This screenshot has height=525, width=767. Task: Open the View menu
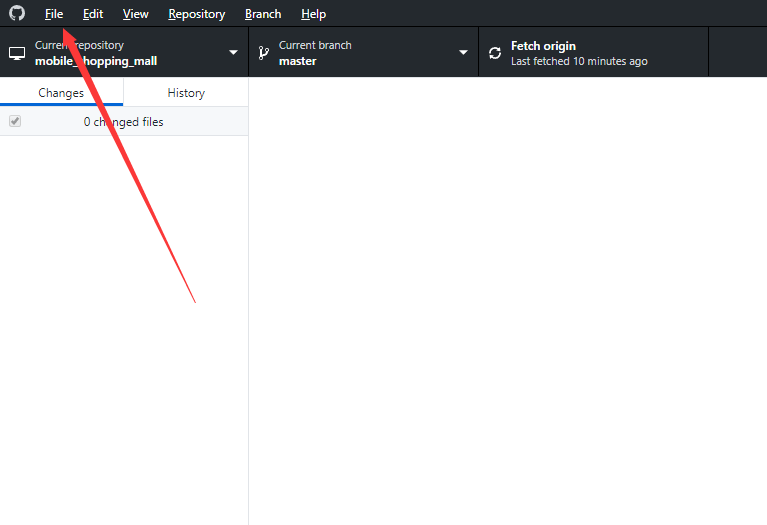point(136,14)
